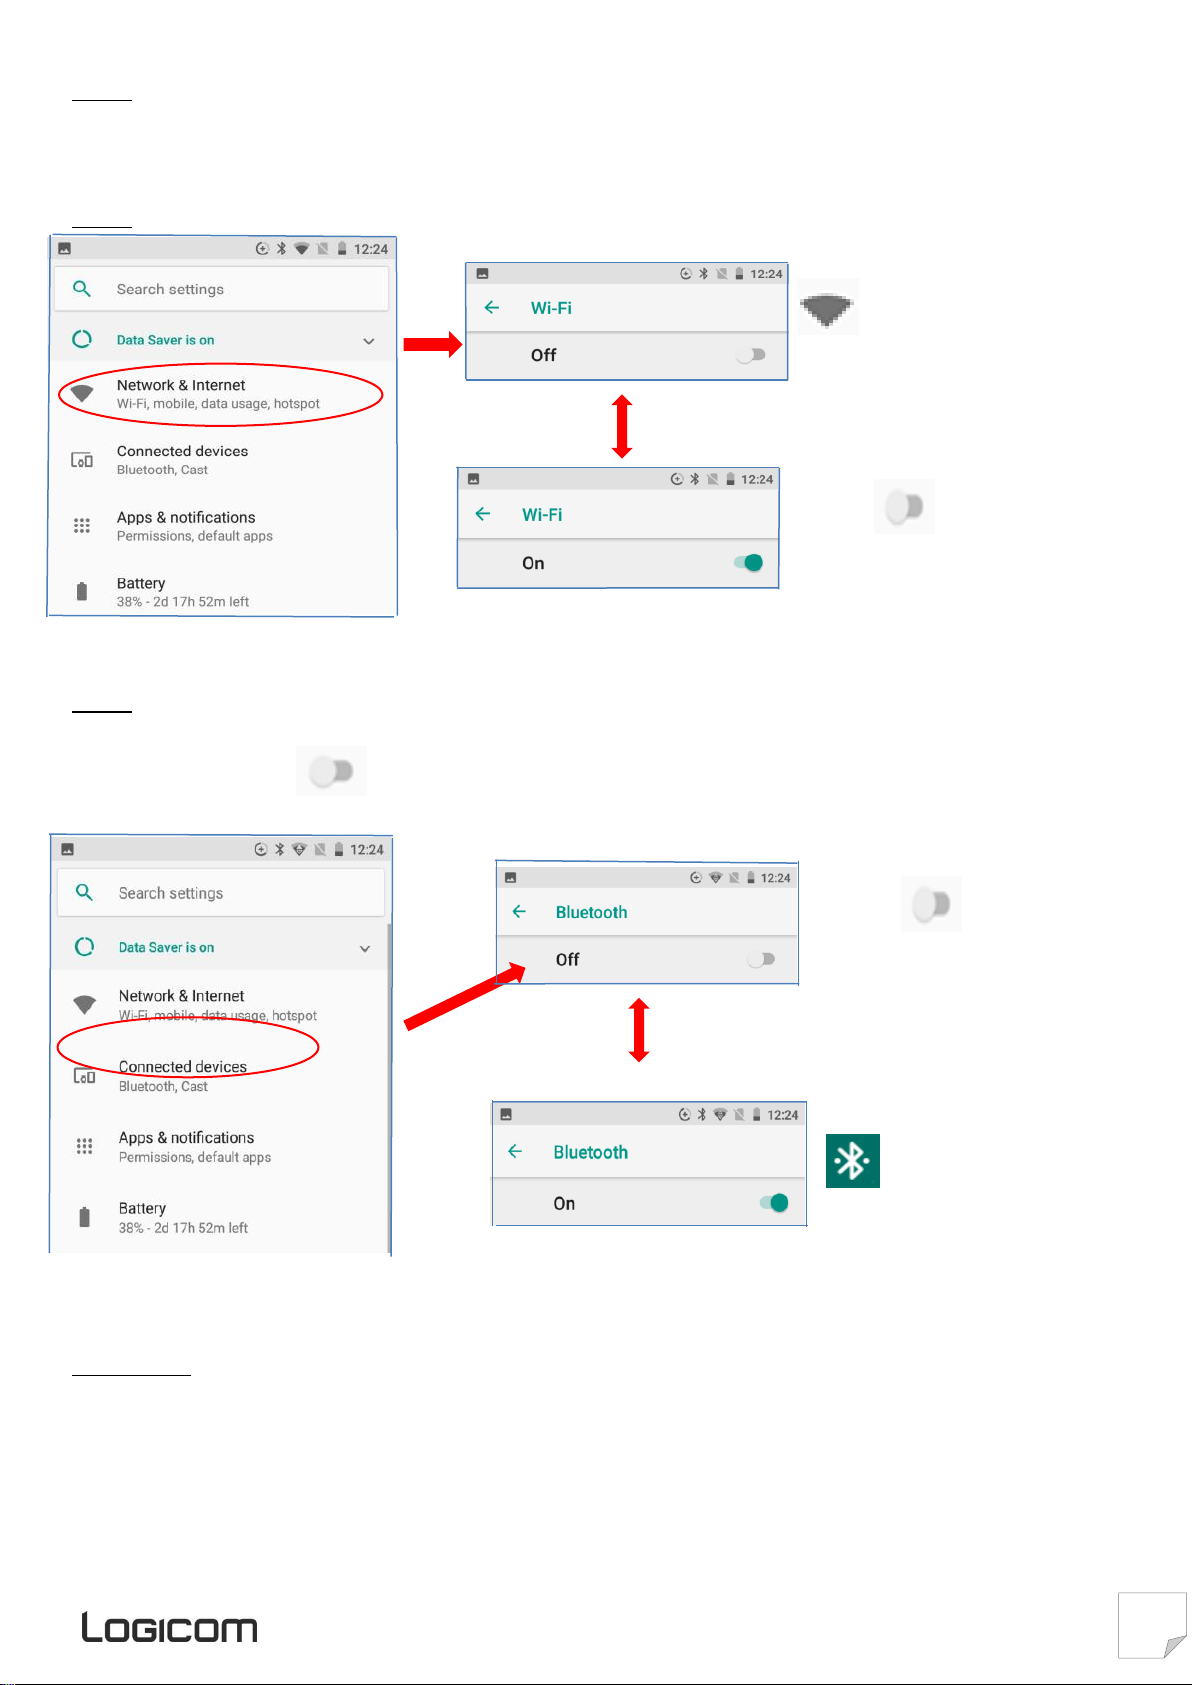This screenshot has width=1192, height=1685.
Task: Click the Wi-Fi icon beside Network & Internet in the second settings screenshot
Action: click(x=85, y=1004)
